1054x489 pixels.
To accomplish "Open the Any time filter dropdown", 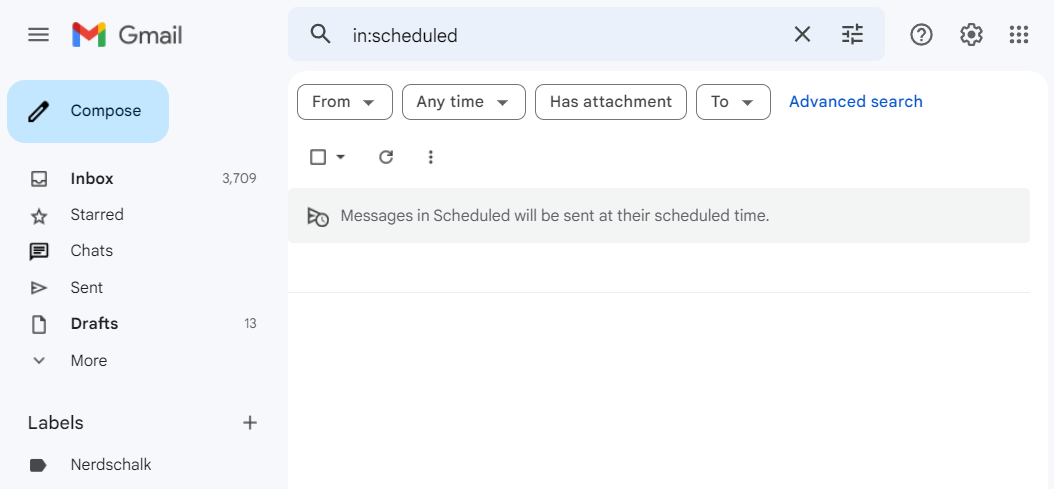I will 463,102.
